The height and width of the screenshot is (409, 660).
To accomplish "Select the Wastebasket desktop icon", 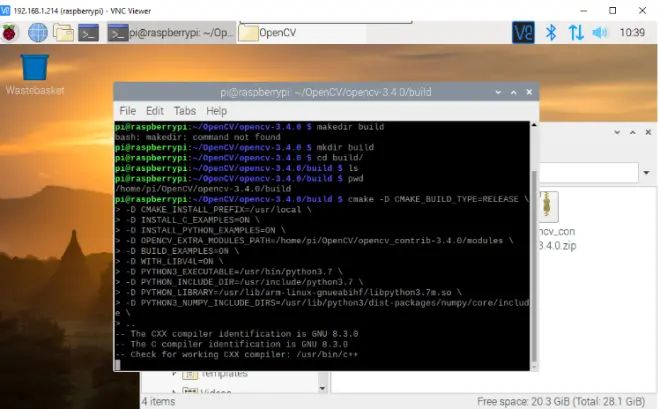I will (35, 74).
